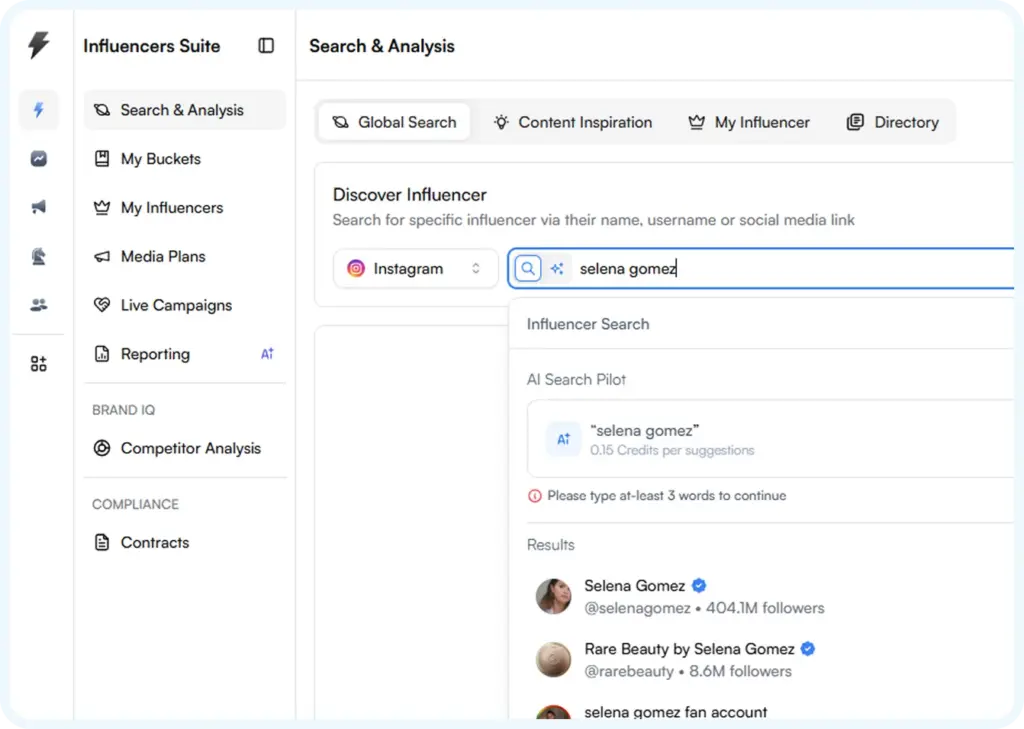
Task: Click the AI sparkle search icon
Action: coord(557,268)
